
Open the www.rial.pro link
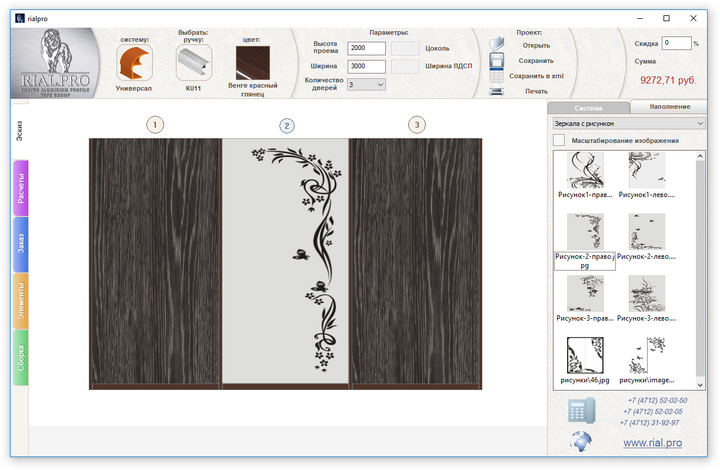[650, 442]
